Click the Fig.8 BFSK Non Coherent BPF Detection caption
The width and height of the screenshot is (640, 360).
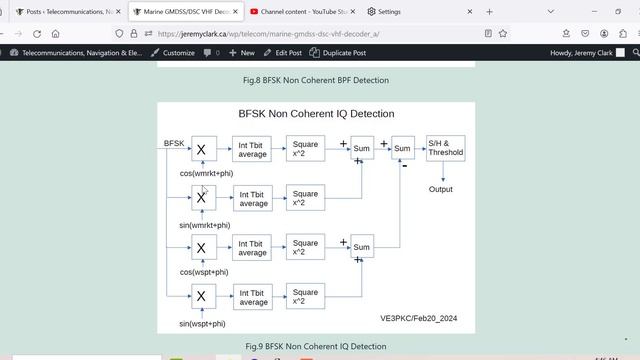[x=316, y=80]
